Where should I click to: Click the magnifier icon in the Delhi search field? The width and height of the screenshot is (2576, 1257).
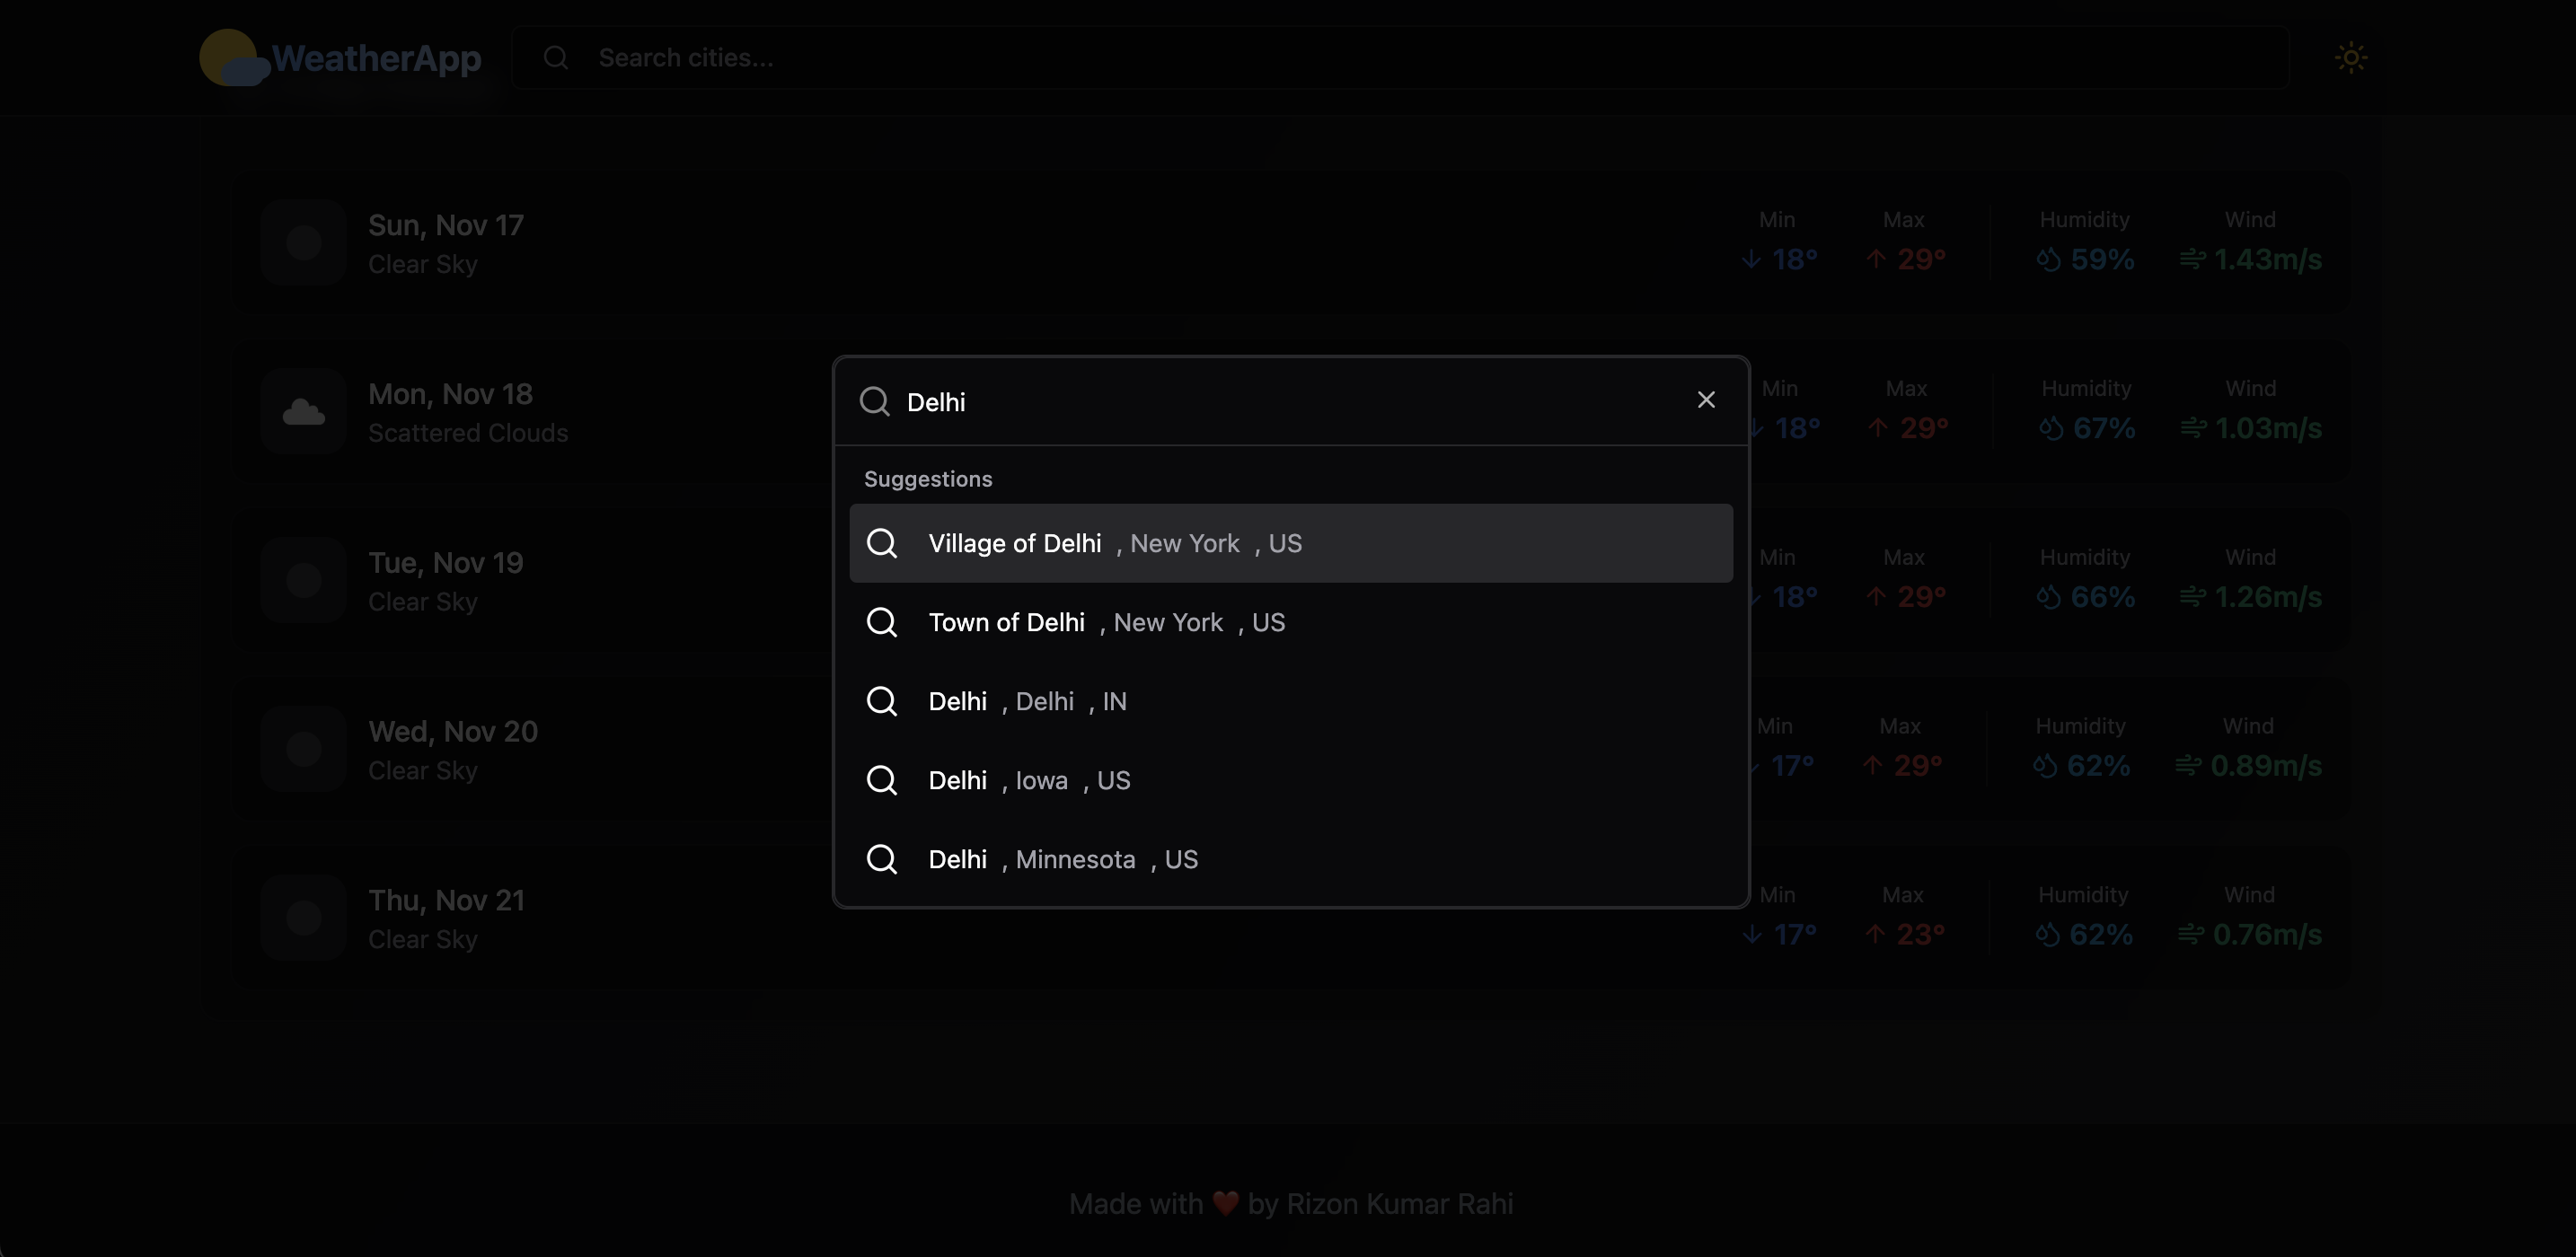coord(874,402)
